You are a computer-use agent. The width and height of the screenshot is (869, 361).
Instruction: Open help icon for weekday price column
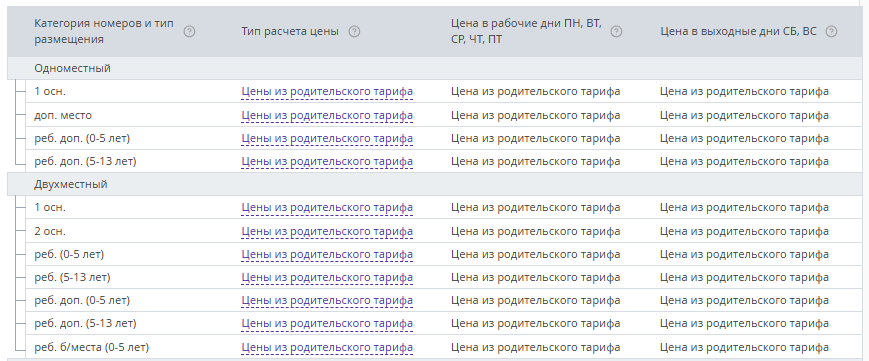616,32
